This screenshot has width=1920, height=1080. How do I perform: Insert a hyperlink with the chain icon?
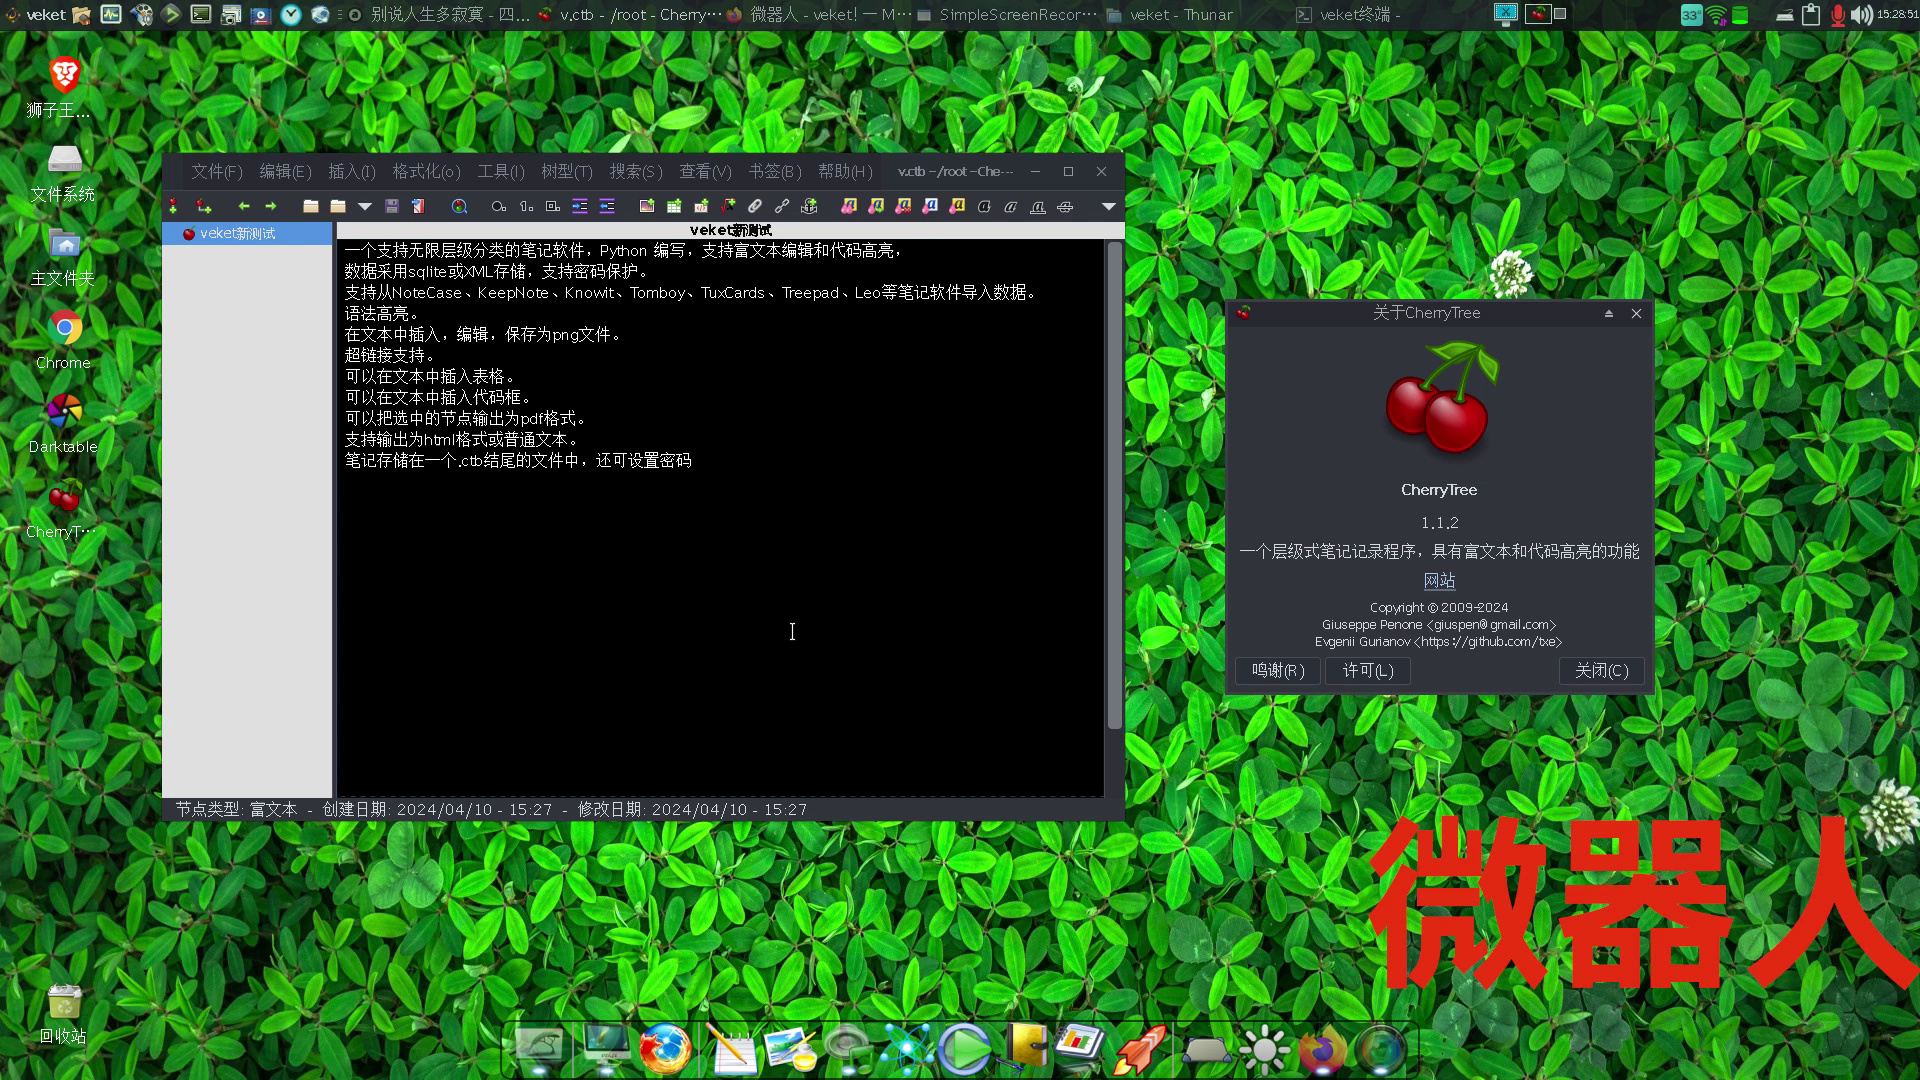pos(782,206)
